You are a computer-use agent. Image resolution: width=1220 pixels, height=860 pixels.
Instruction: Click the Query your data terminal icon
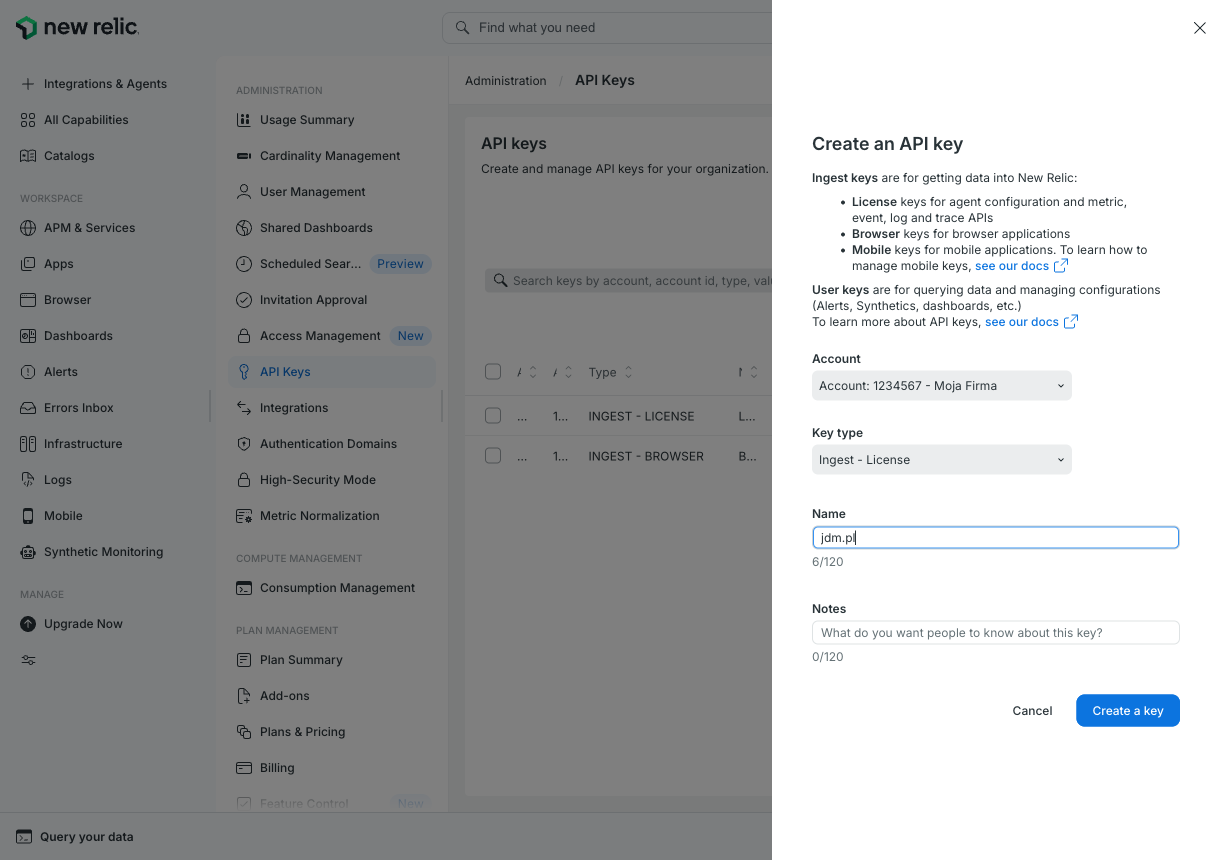[24, 837]
